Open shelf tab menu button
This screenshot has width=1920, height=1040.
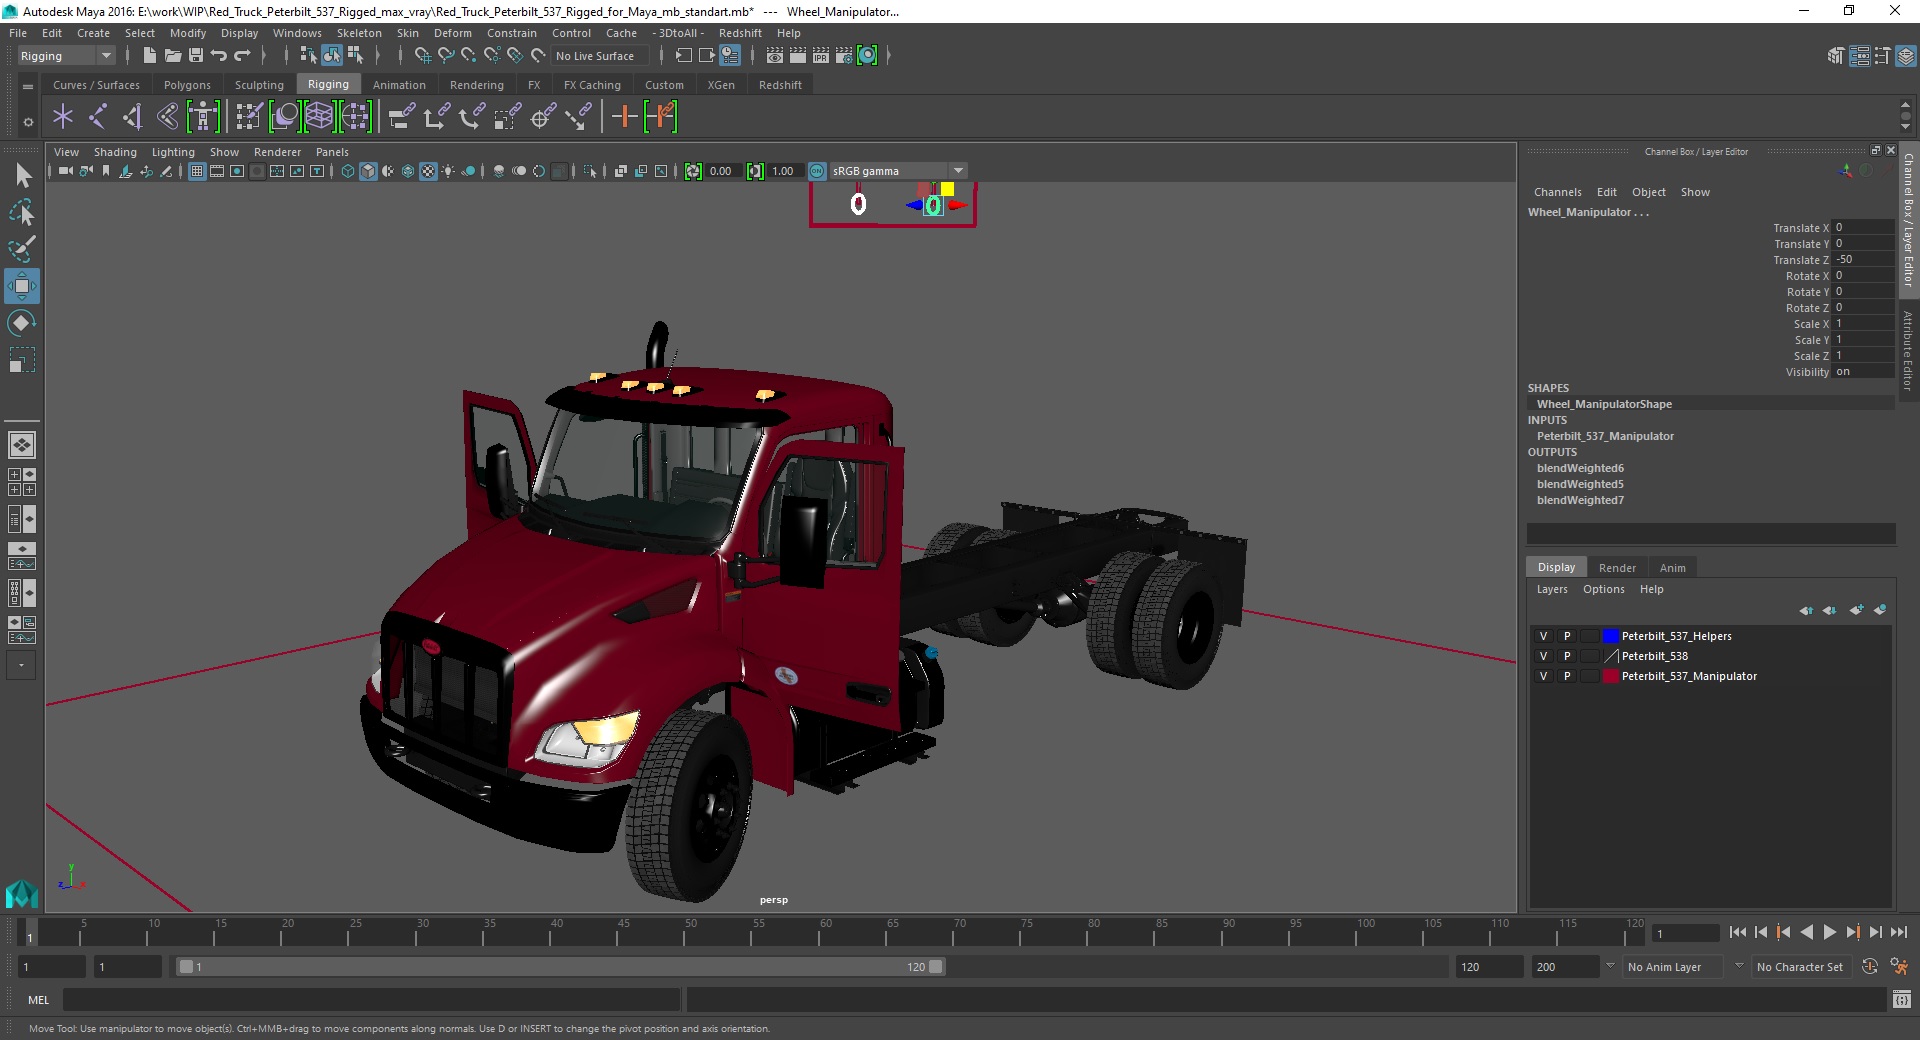click(28, 87)
